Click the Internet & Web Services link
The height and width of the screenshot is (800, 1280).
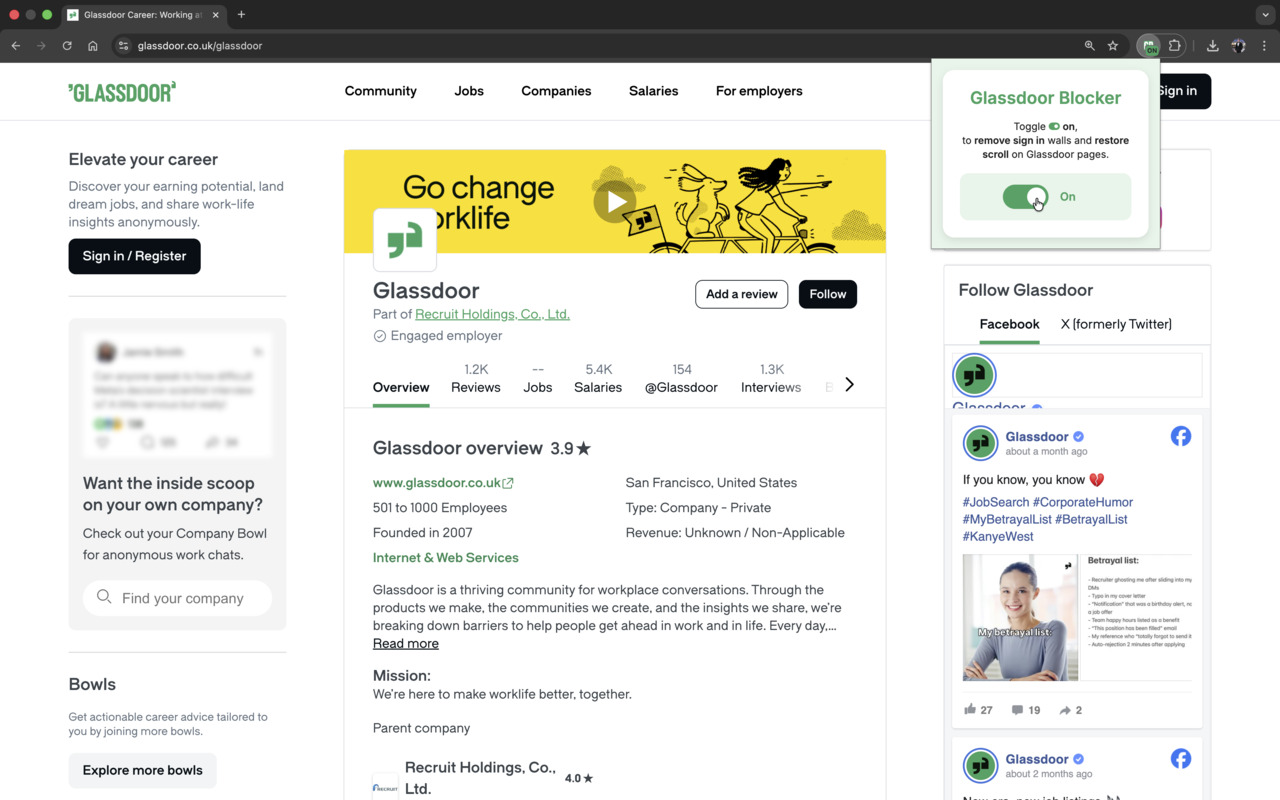coord(446,558)
